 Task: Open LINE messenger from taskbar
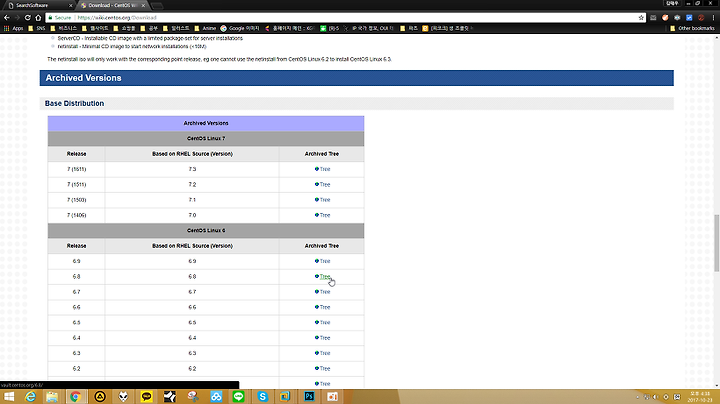tap(238, 397)
